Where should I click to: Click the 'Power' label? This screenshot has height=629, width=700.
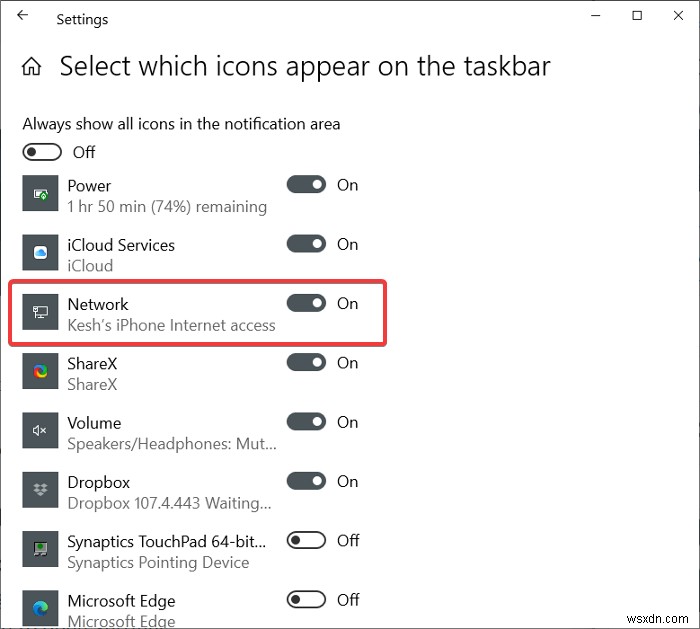click(x=89, y=186)
